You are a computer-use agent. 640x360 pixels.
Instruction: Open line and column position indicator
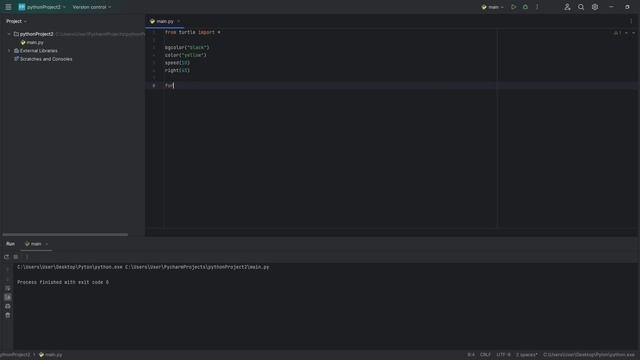(x=471, y=355)
